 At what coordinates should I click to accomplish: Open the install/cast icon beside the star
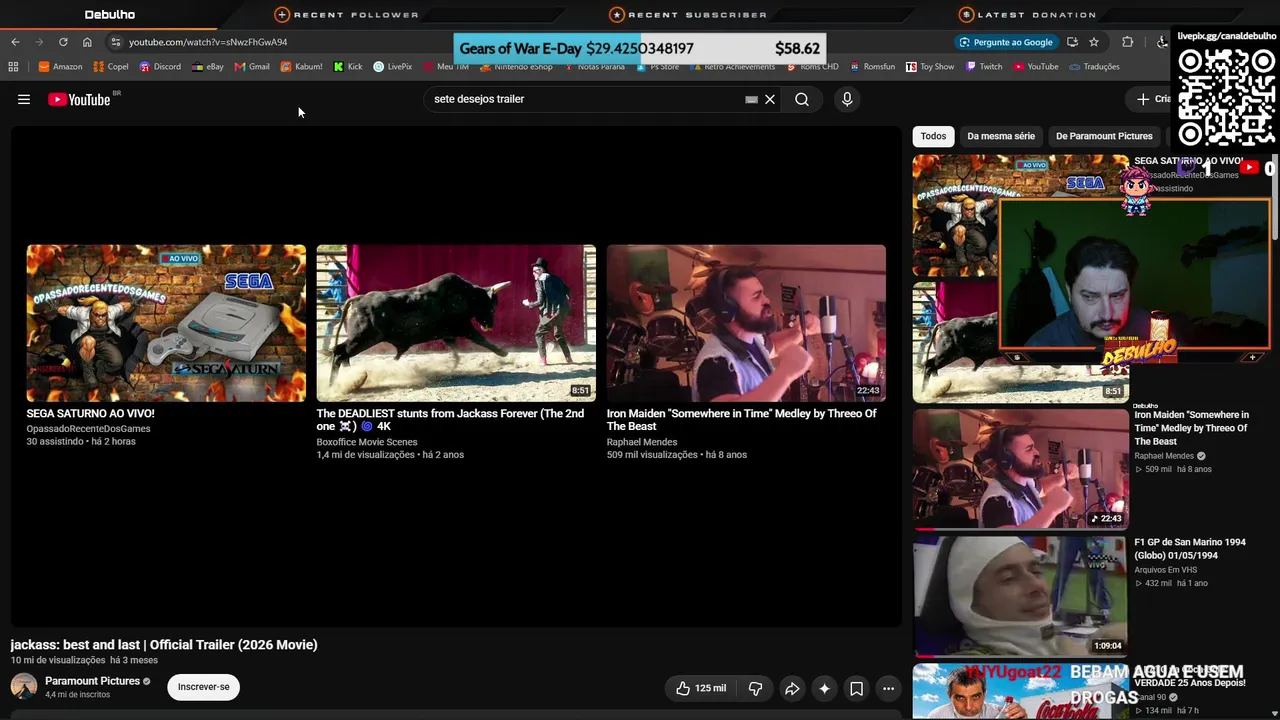[1072, 42]
